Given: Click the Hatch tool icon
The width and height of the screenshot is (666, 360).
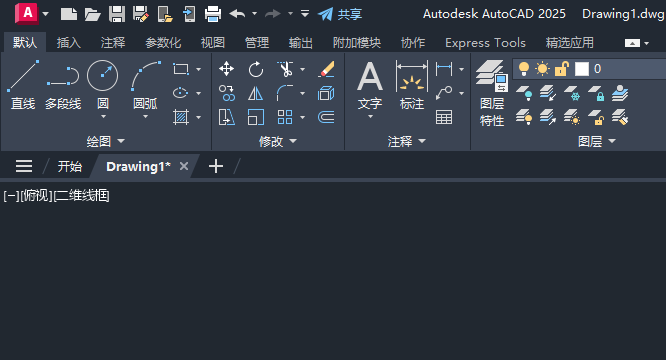Looking at the screenshot, I should 181,117.
